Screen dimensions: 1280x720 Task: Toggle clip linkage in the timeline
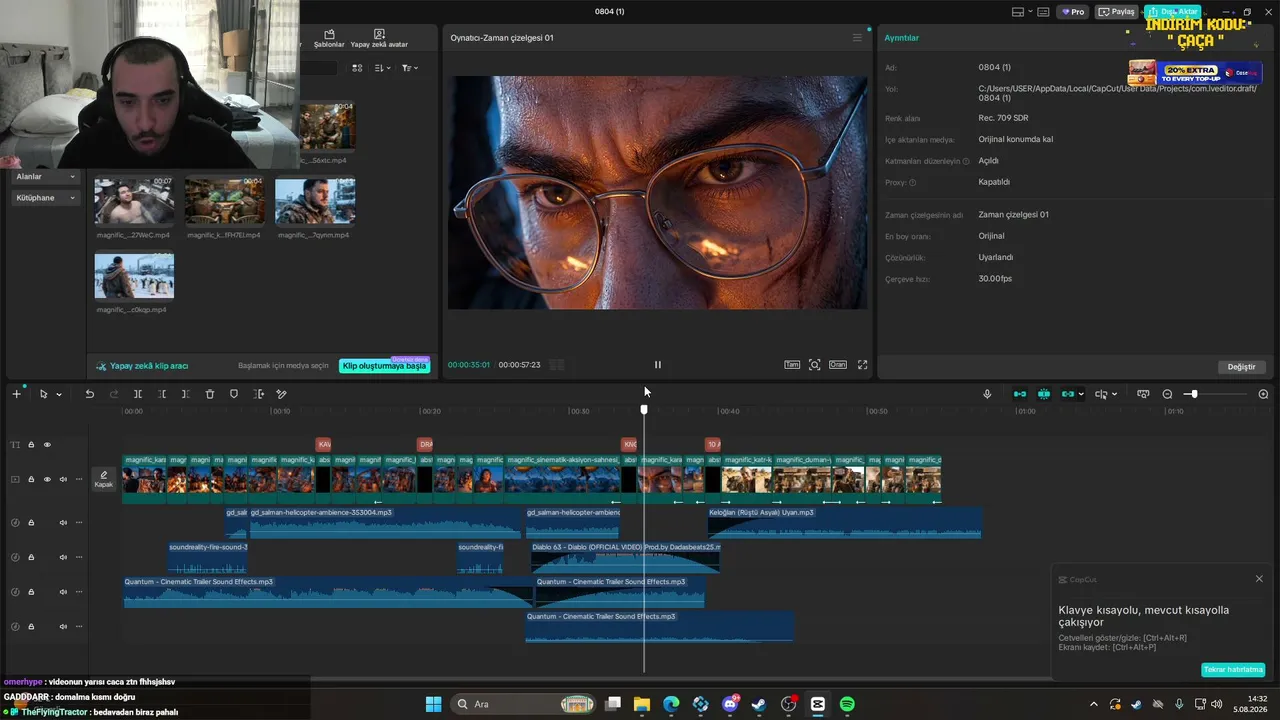(1068, 394)
